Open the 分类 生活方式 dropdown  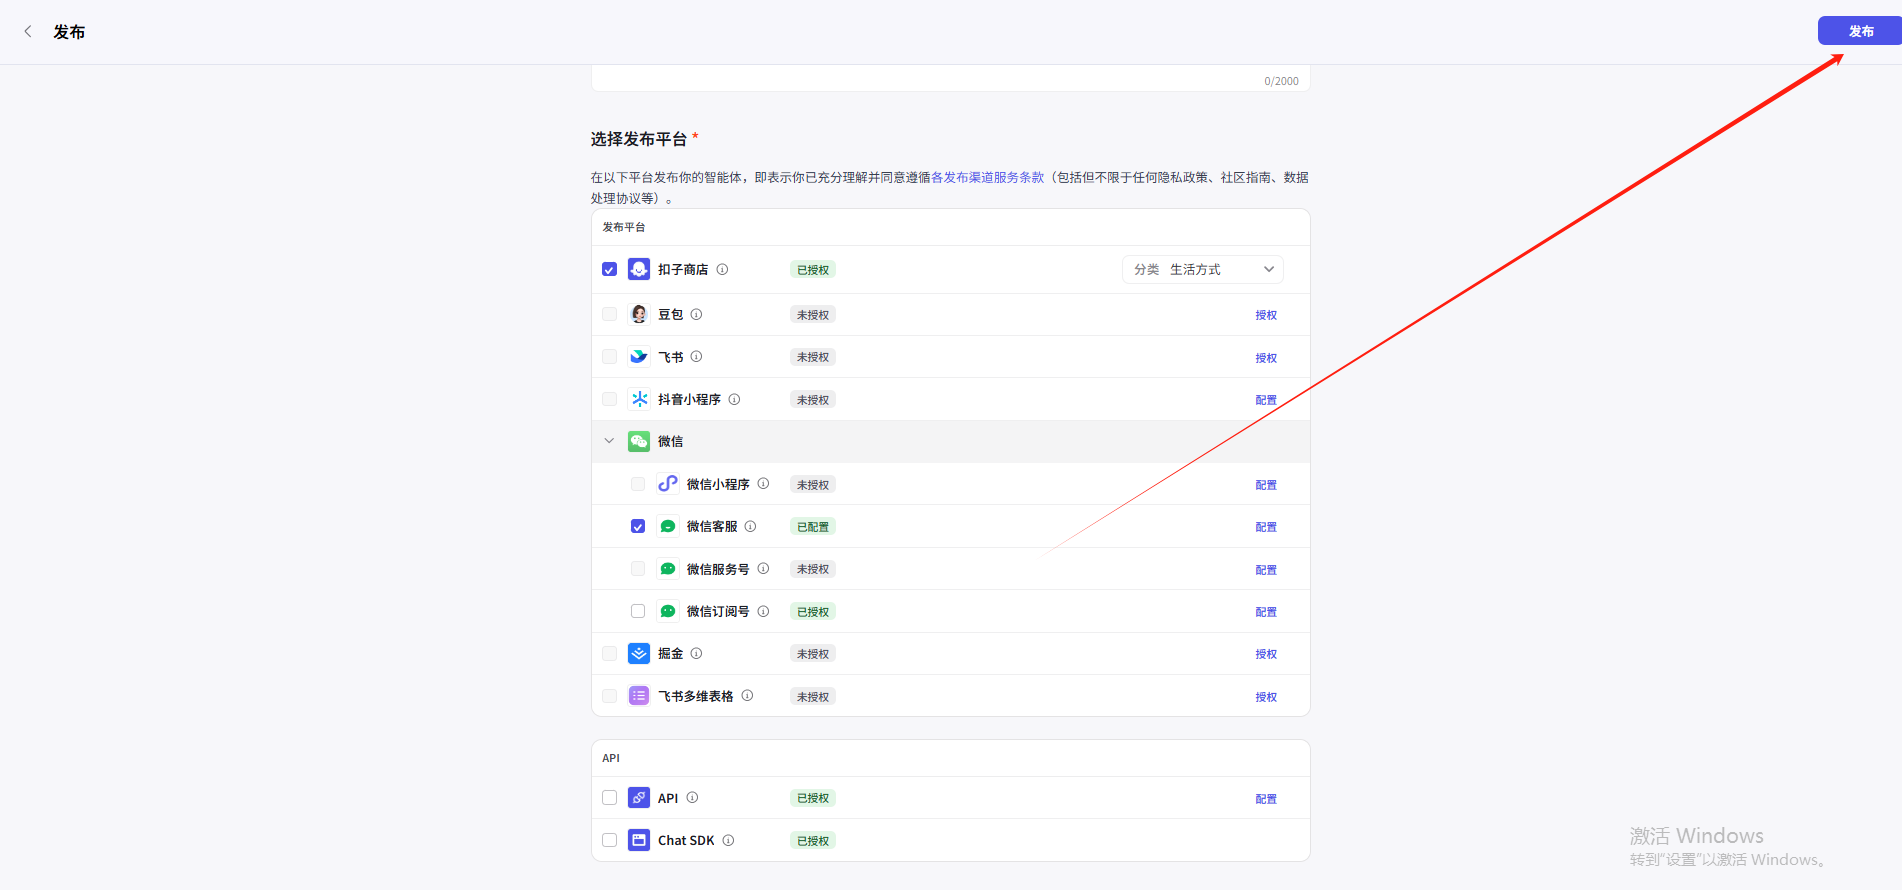pos(1202,270)
